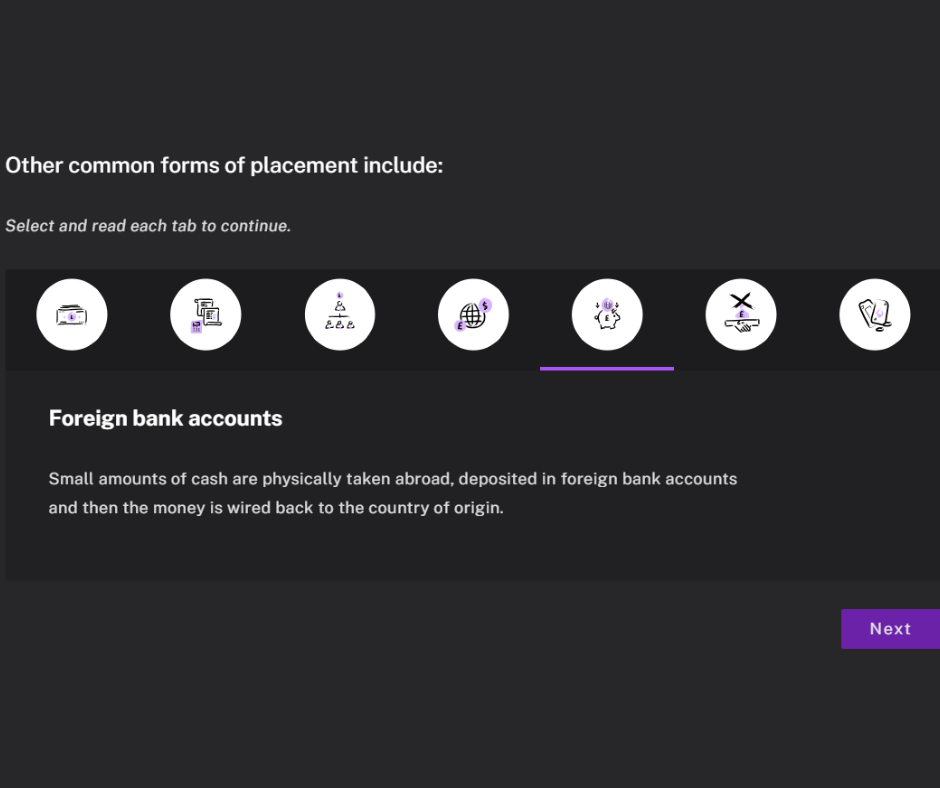Click the Next button
Viewport: 940px width, 788px height.
click(x=890, y=629)
